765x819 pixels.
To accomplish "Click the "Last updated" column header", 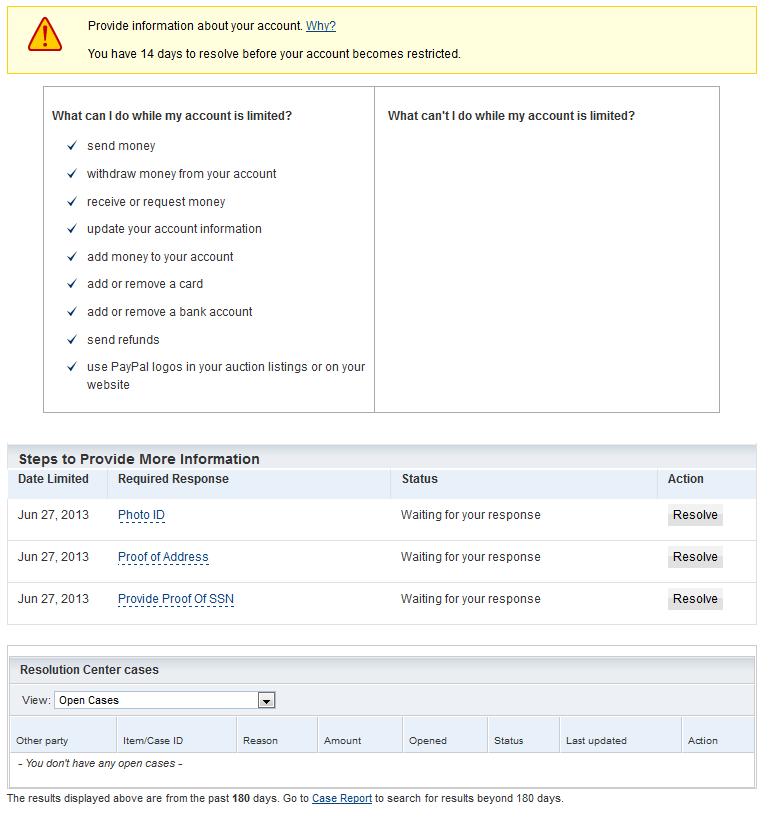I will (596, 741).
